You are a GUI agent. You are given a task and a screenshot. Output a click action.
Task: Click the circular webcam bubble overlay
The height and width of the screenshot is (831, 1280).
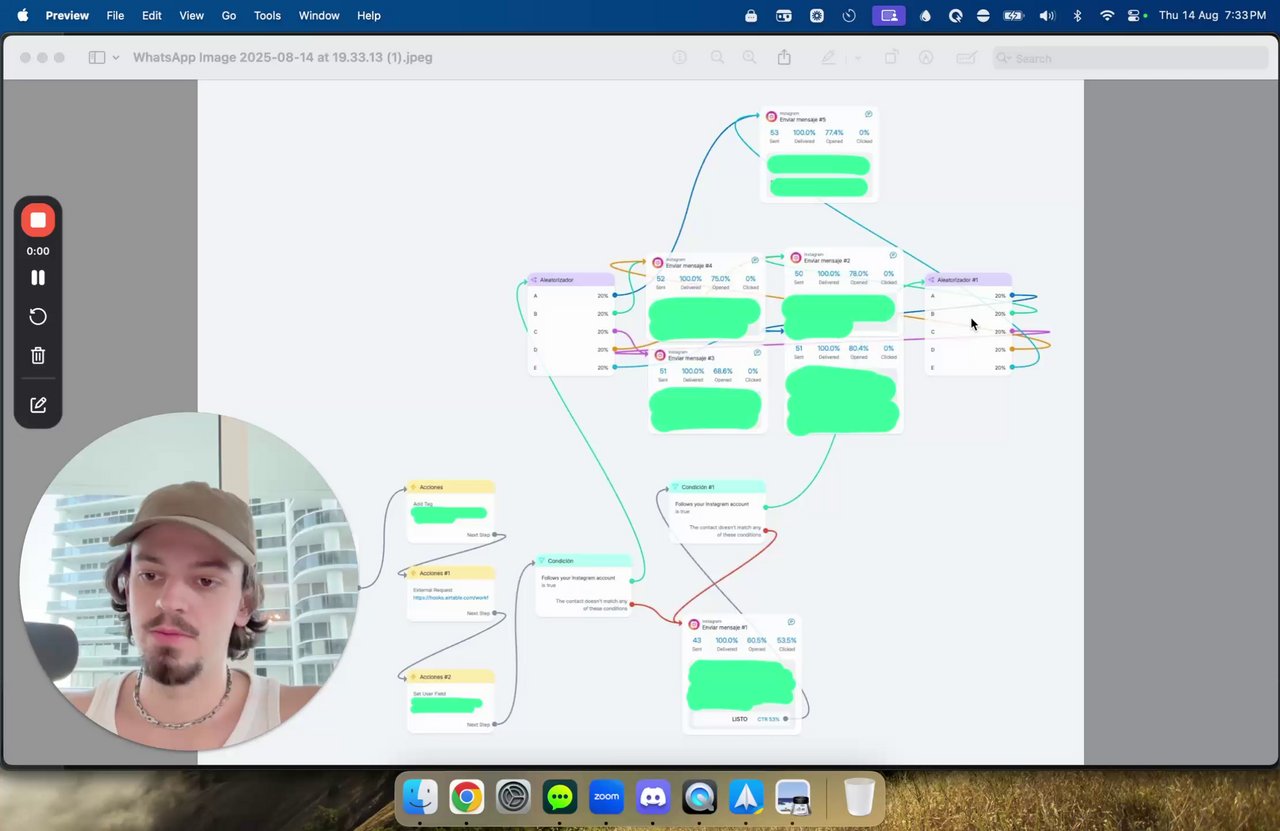(x=189, y=581)
